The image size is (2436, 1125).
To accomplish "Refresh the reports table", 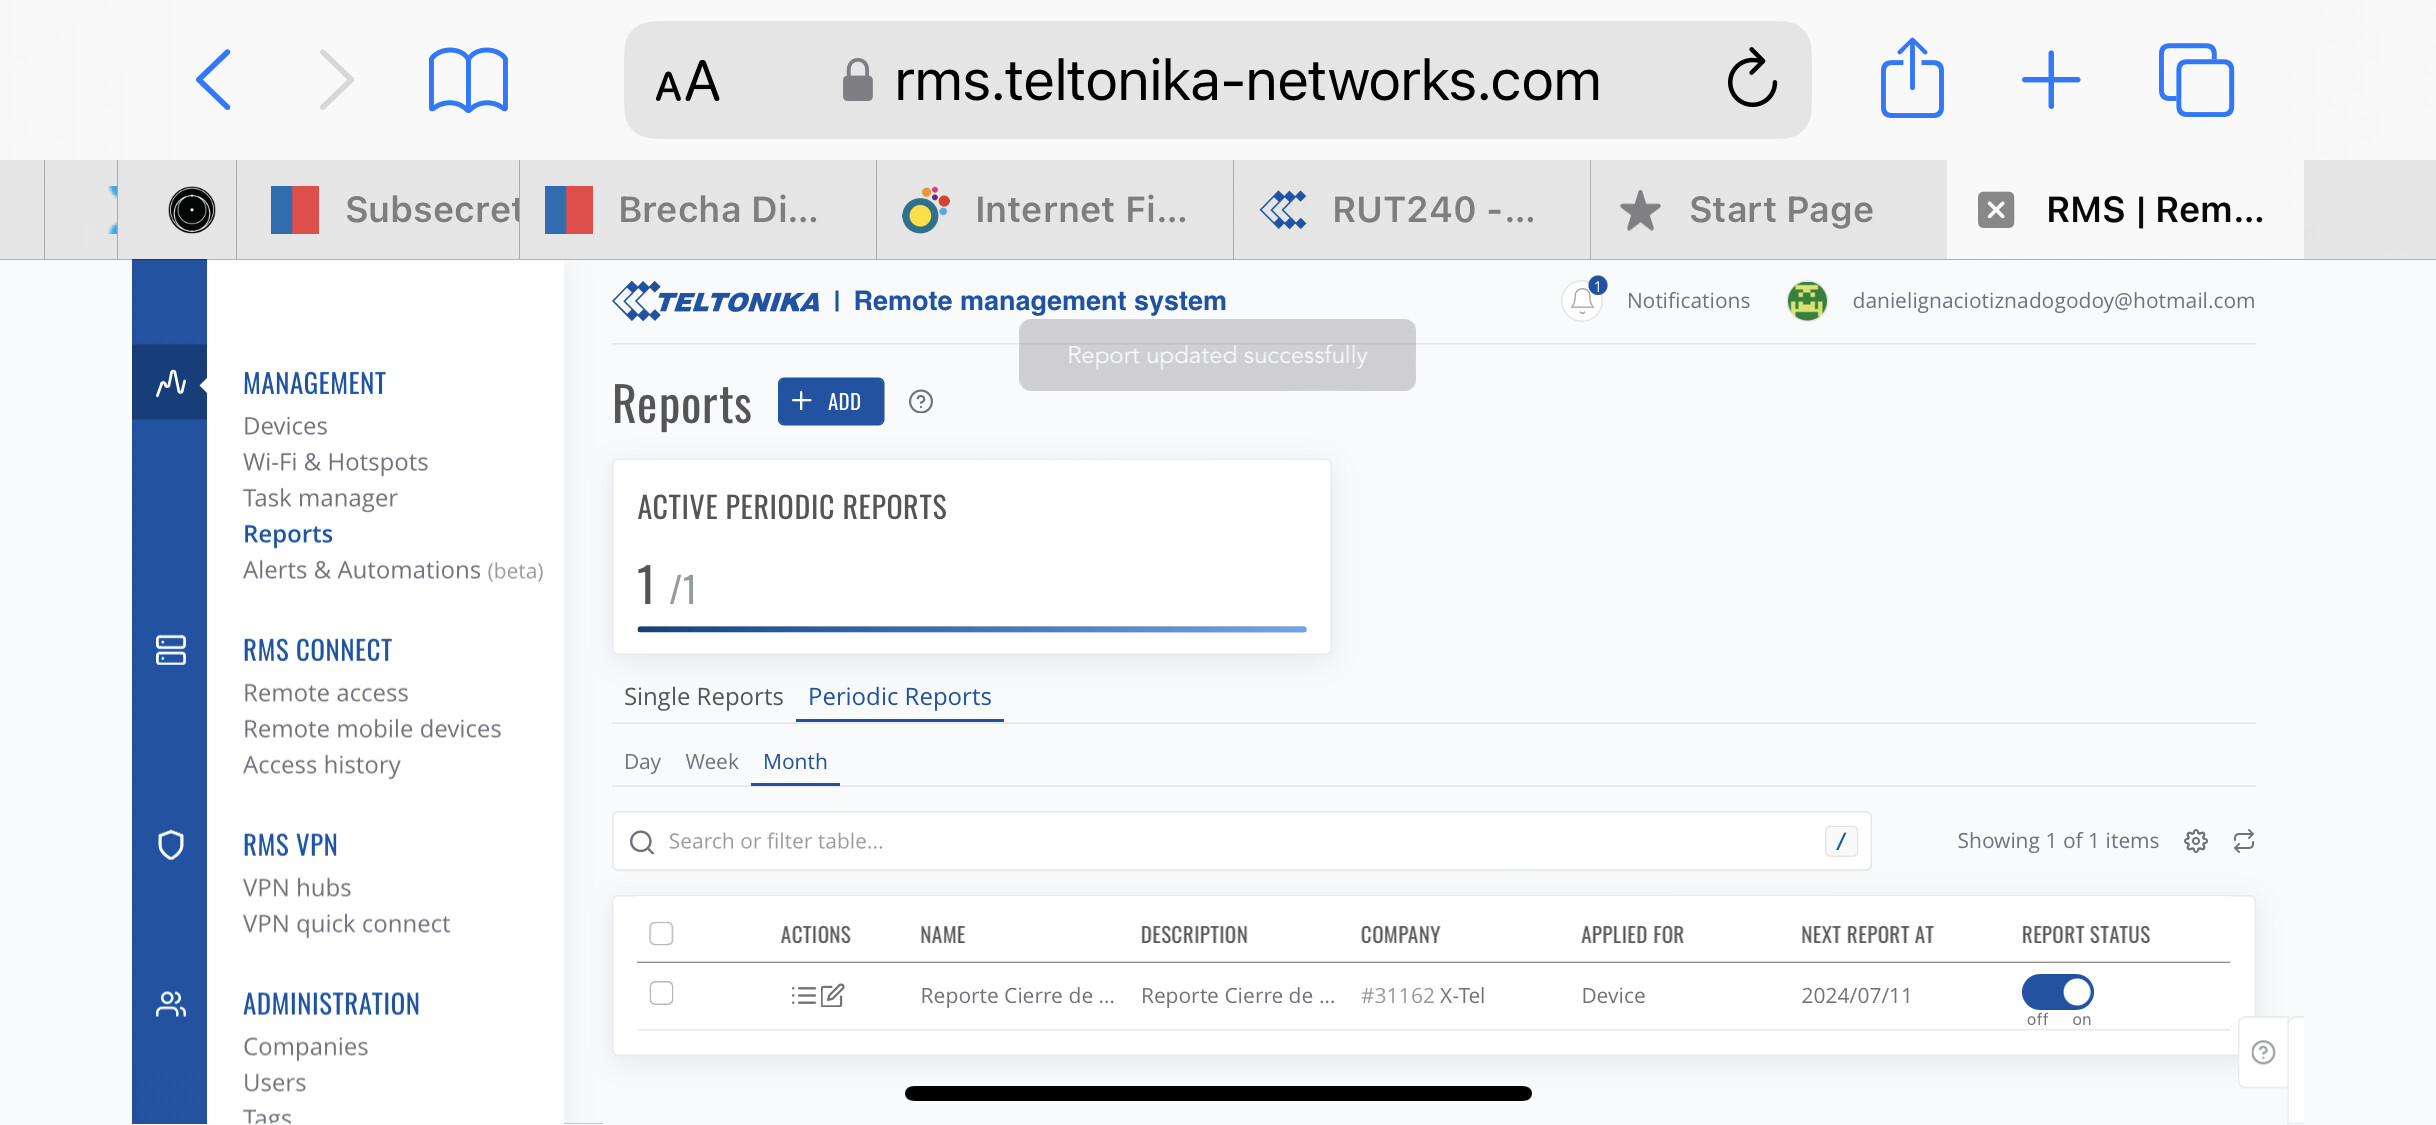I will 2244,841.
